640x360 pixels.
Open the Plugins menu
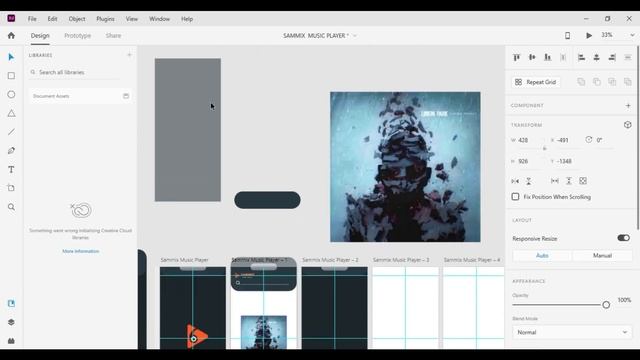pos(105,19)
